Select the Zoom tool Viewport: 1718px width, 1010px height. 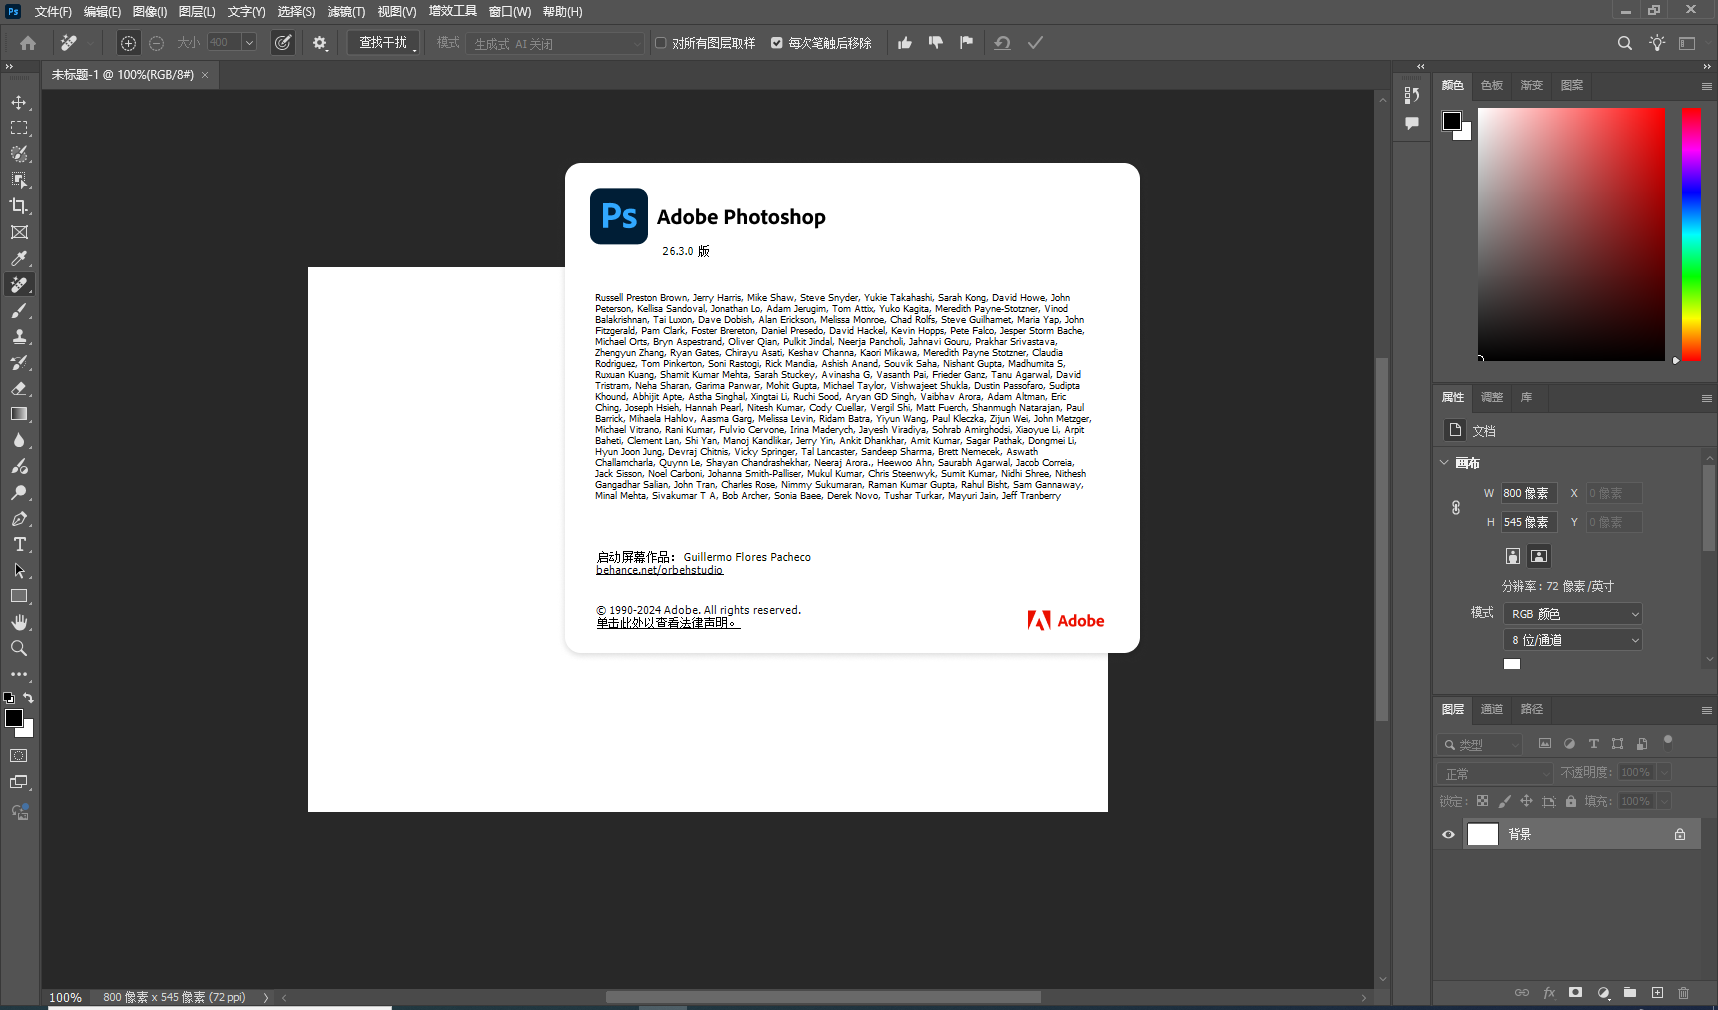click(x=19, y=648)
